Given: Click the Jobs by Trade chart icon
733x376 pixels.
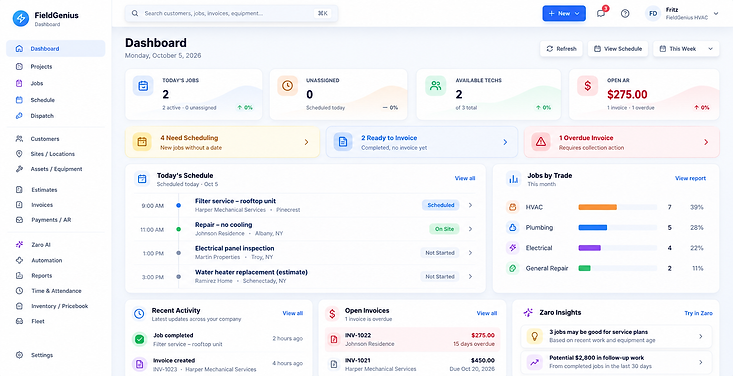Looking at the screenshot, I should click(514, 179).
